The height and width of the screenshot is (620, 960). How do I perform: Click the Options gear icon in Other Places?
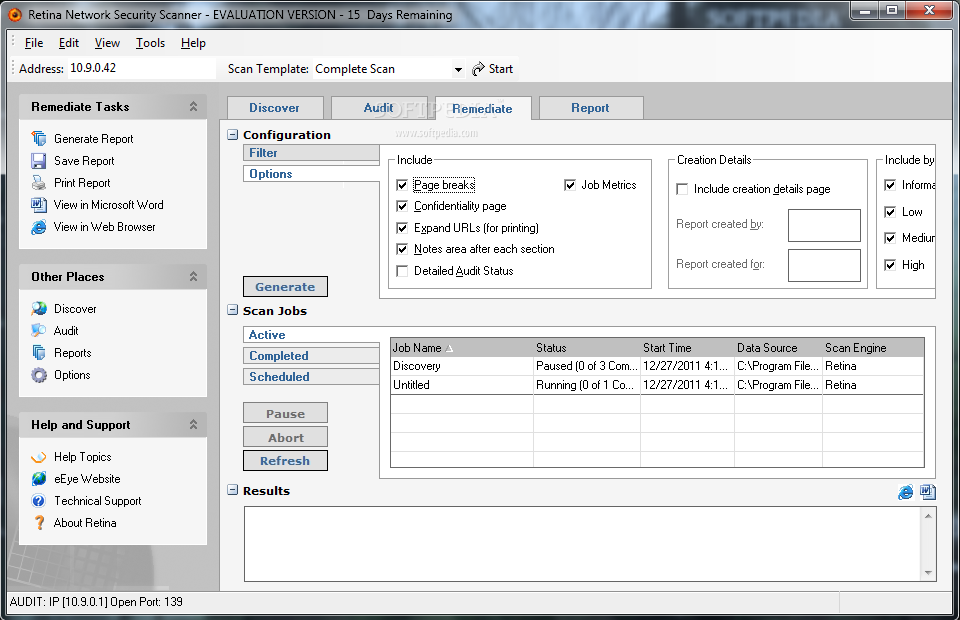pyautogui.click(x=39, y=375)
